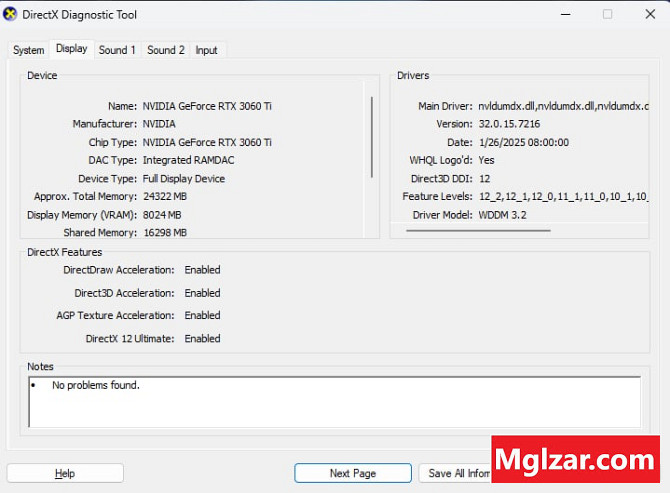Click the Chip Type value text

(x=207, y=142)
